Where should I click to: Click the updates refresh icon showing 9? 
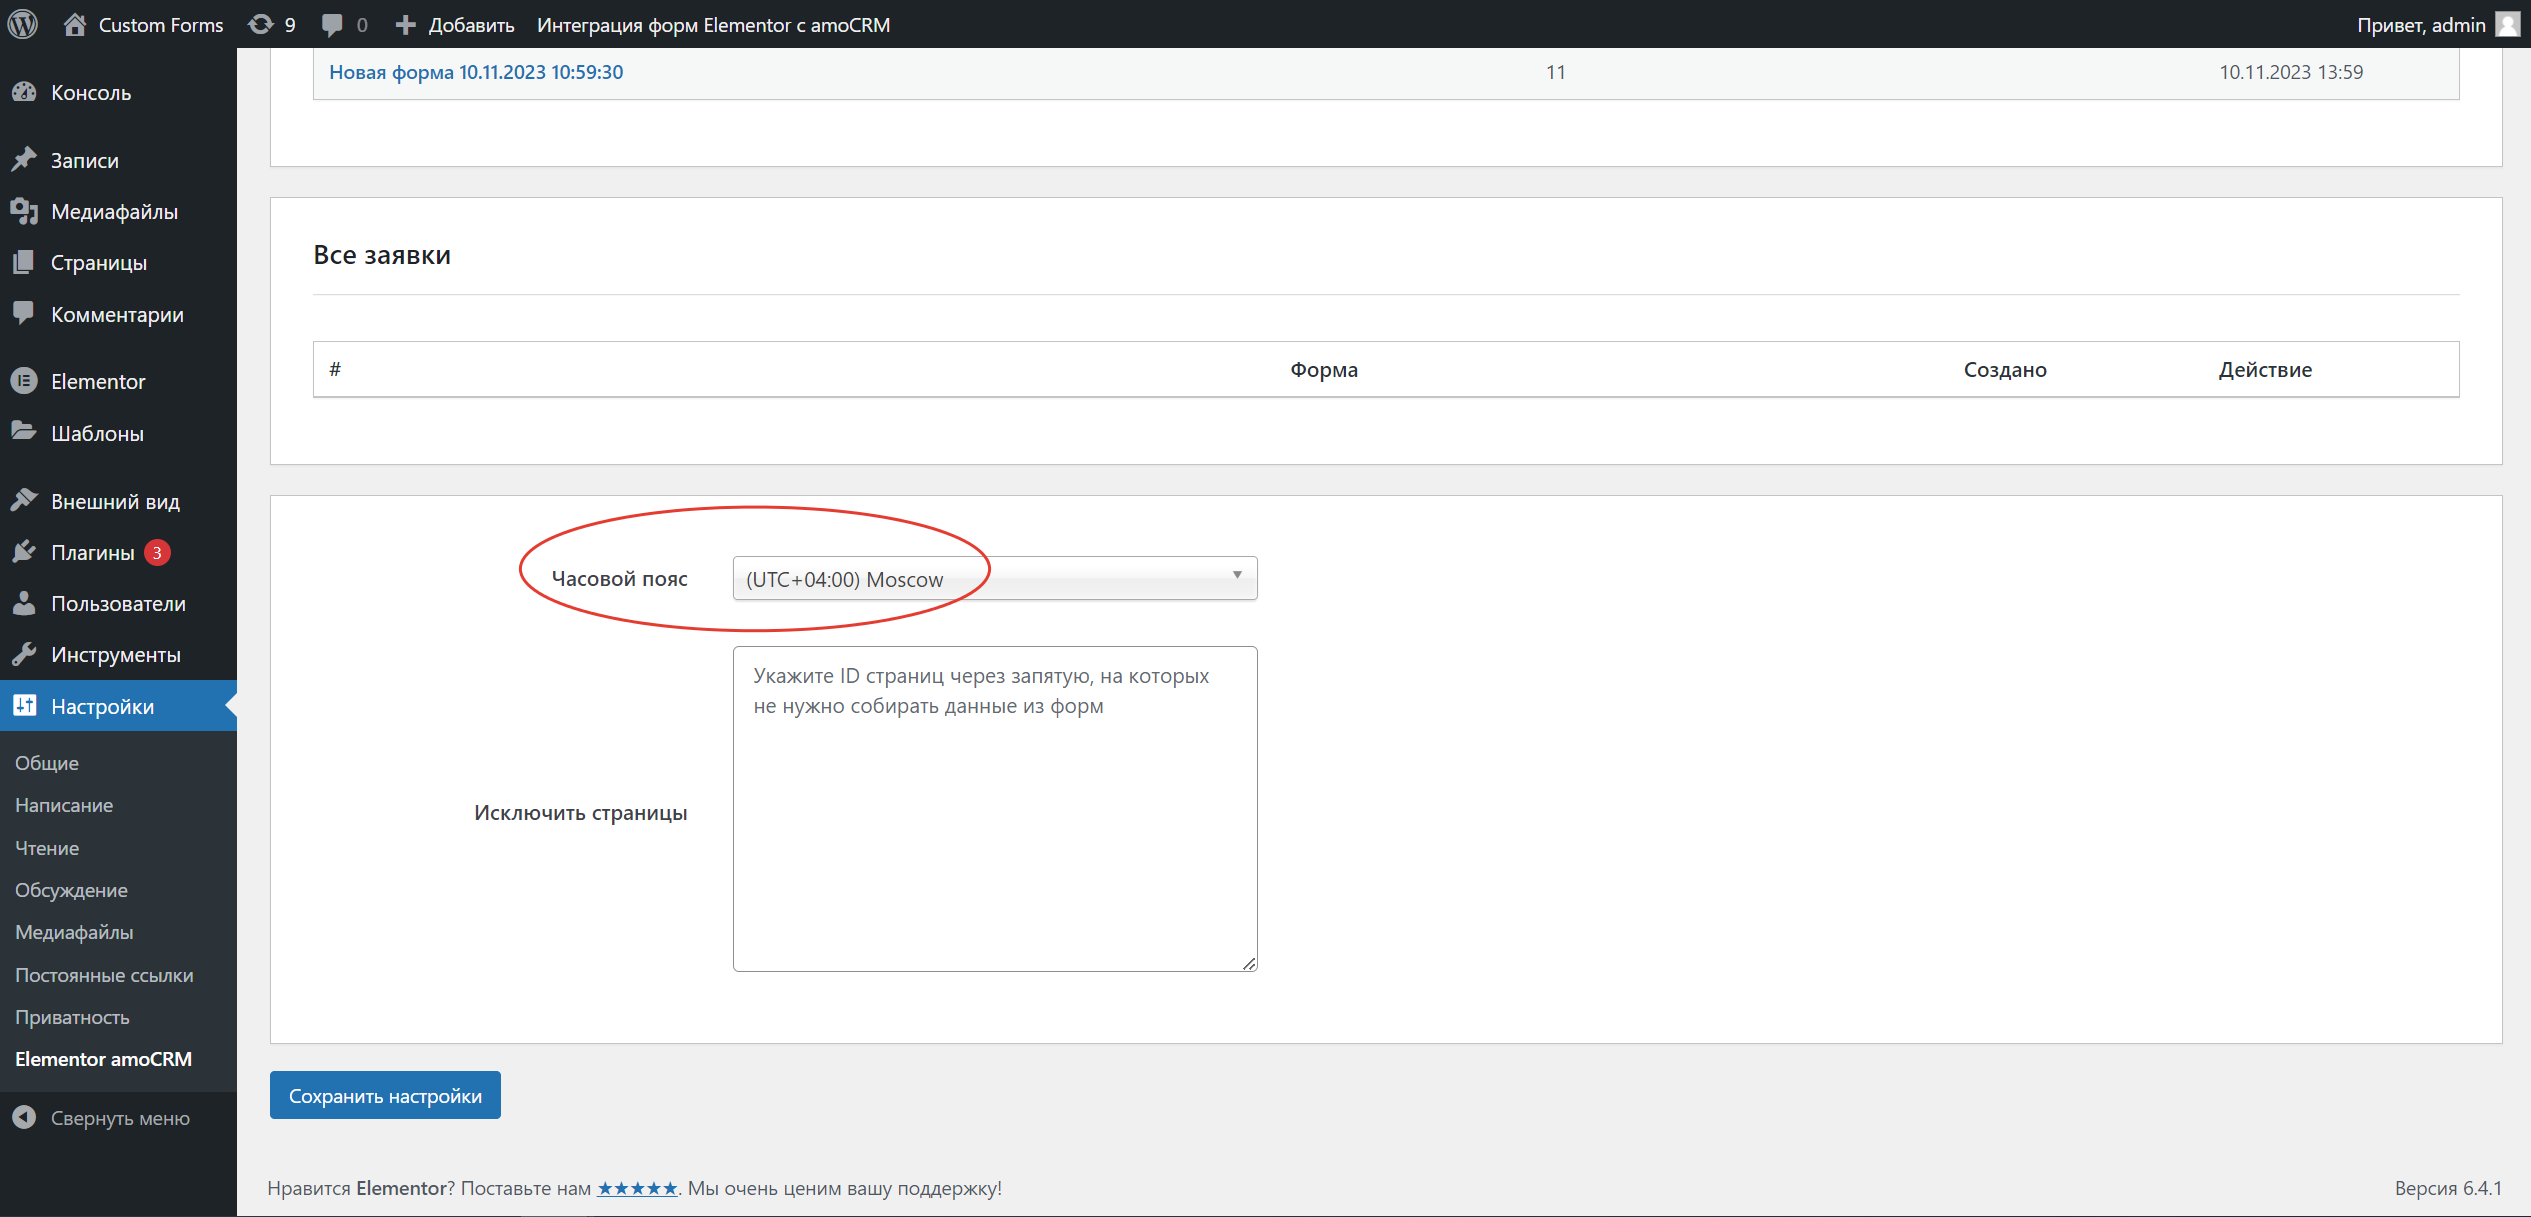click(x=262, y=24)
